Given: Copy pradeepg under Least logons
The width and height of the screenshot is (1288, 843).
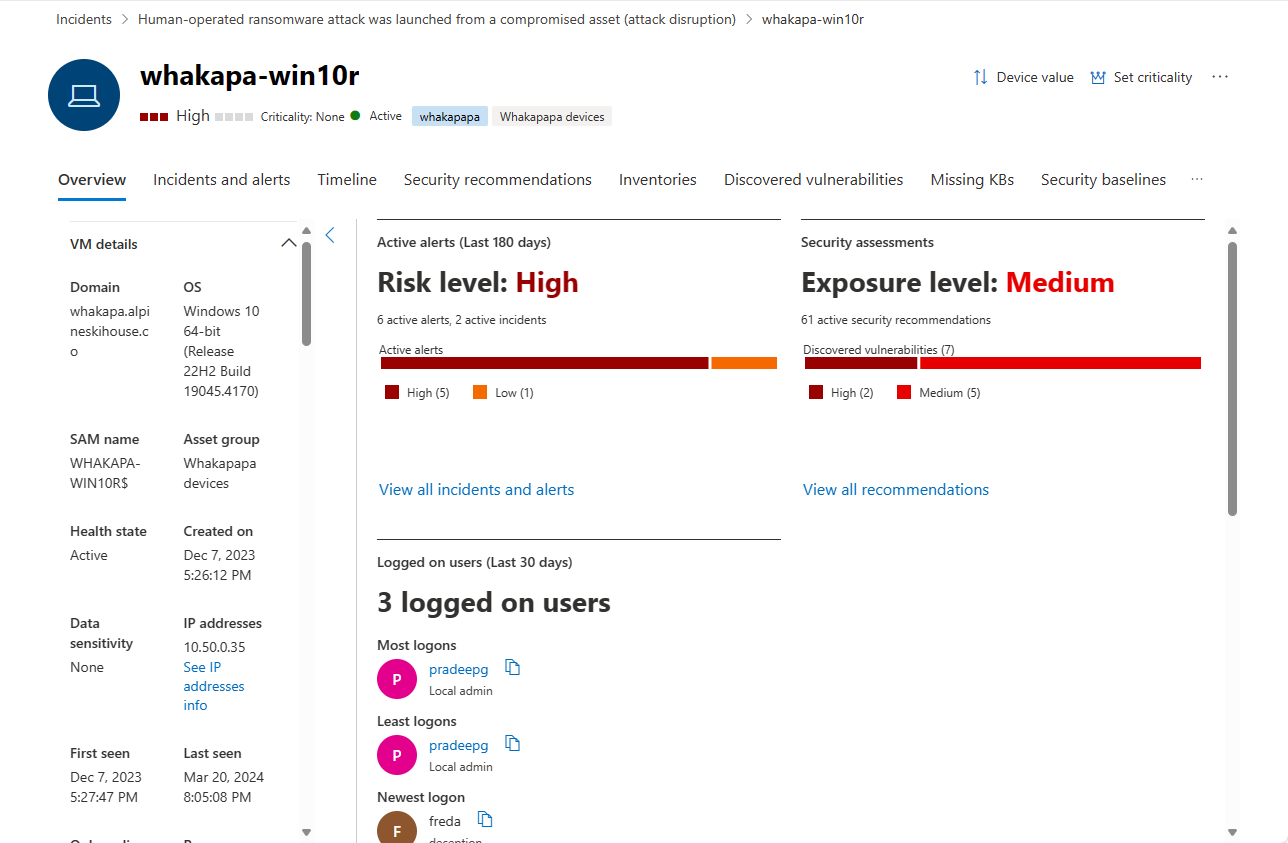Looking at the screenshot, I should [513, 744].
